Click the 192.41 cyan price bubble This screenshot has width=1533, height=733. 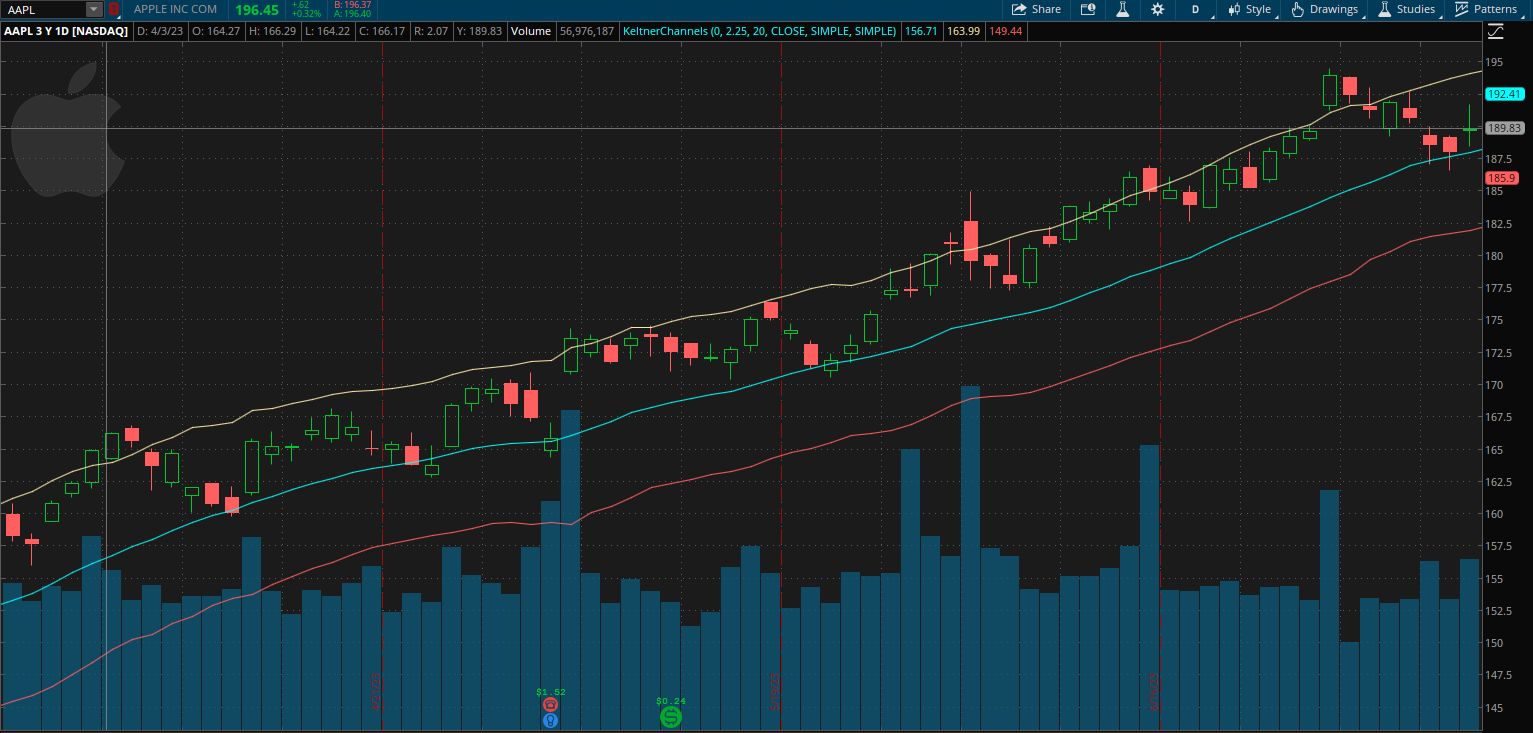click(x=1503, y=94)
